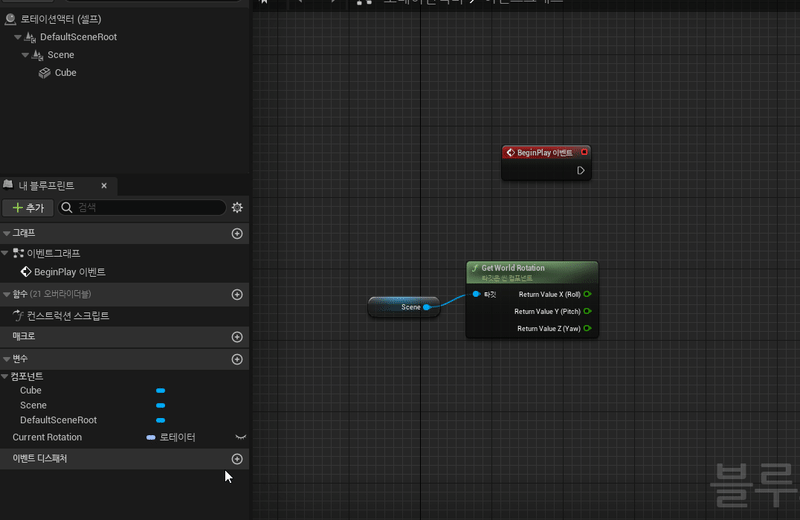800x520 pixels.
Task: Collapse the DefaultSceneRoot component tree
Action: pyautogui.click(x=18, y=37)
